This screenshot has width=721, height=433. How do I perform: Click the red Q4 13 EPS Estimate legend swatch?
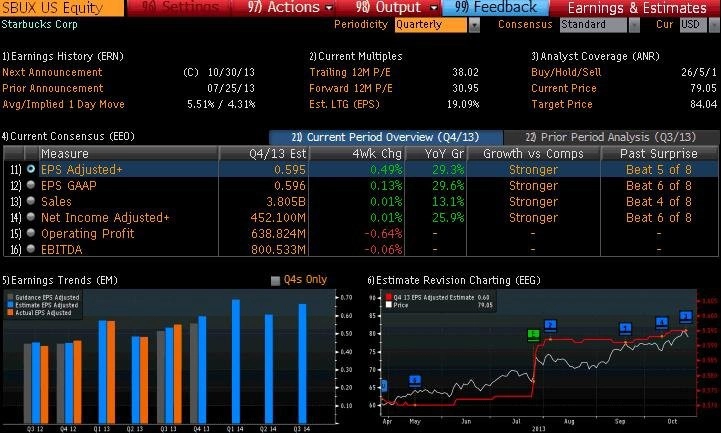pos(389,297)
